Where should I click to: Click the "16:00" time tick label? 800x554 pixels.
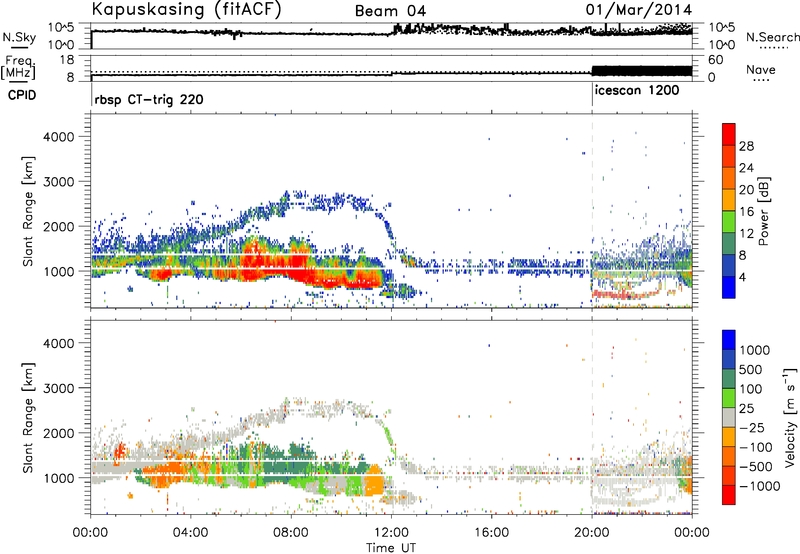pyautogui.click(x=491, y=533)
